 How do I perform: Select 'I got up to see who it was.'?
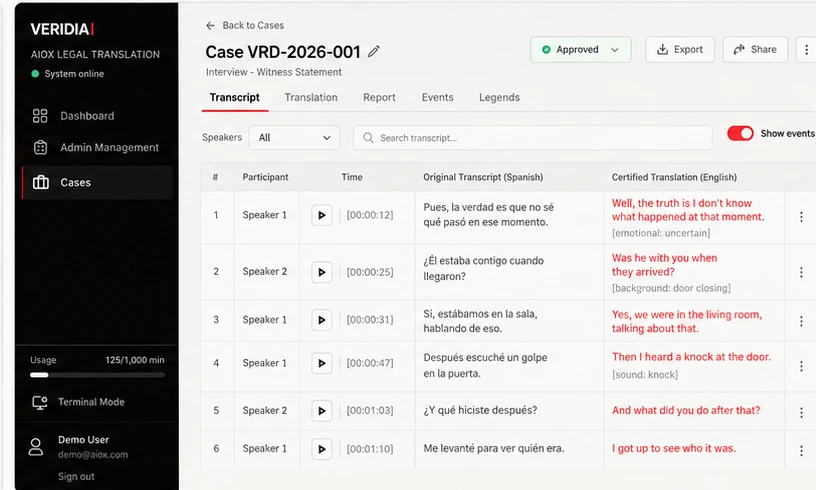674,448
